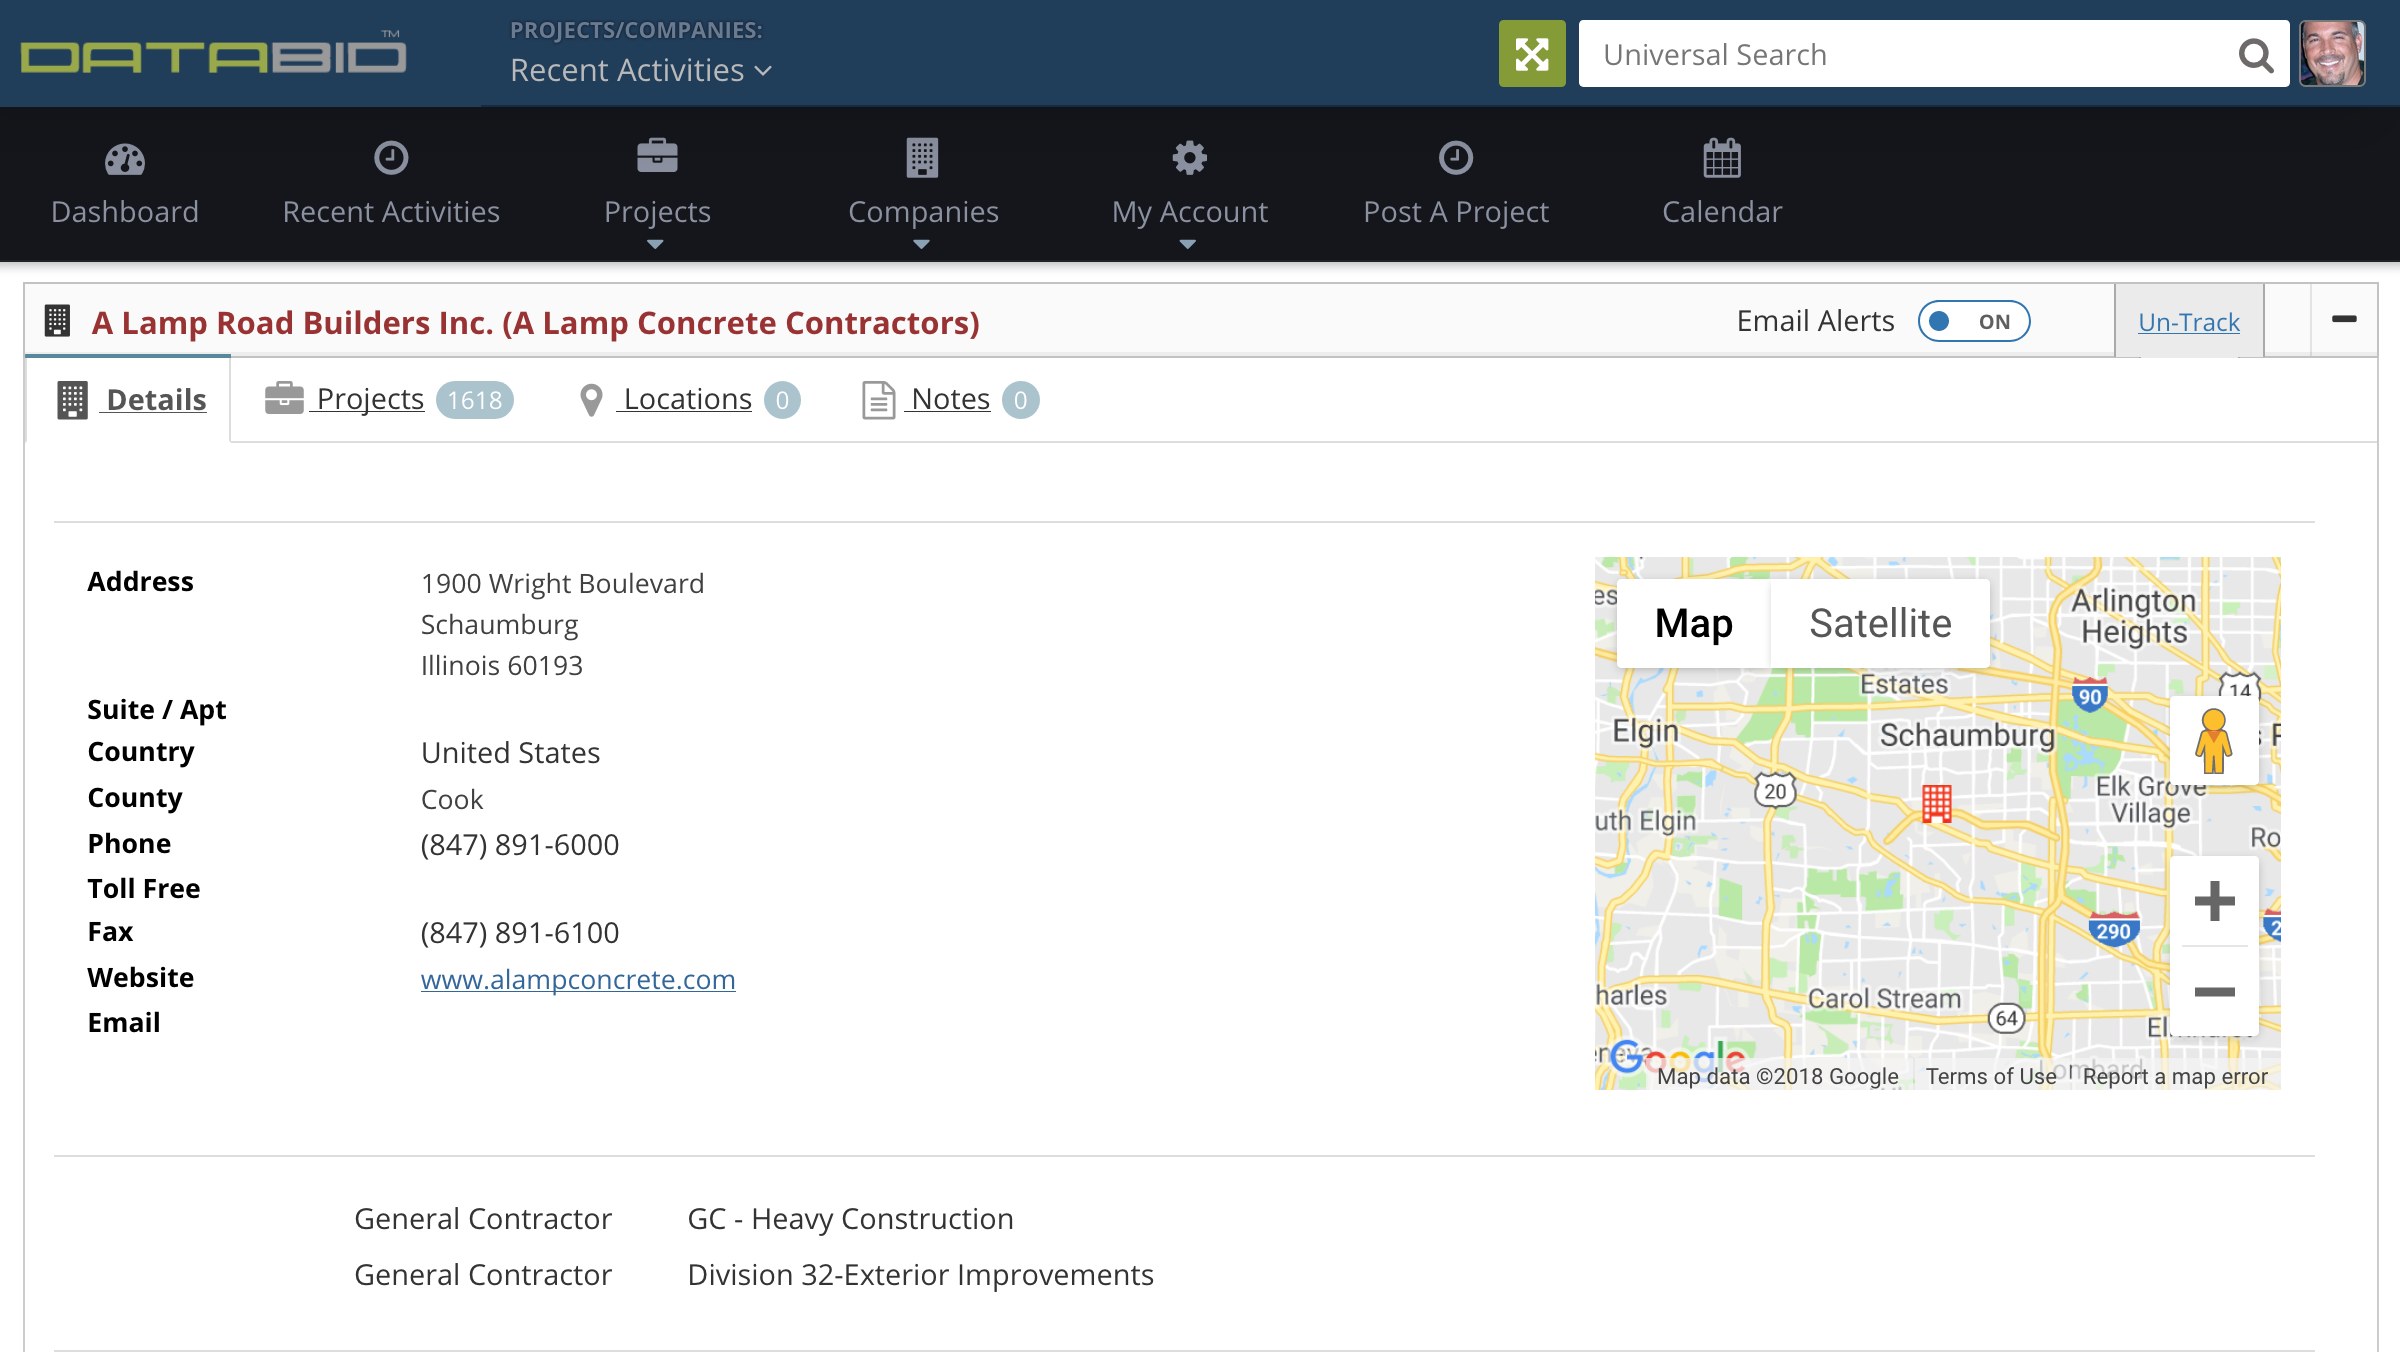This screenshot has height=1352, width=2400.
Task: Click the Post A Project clock icon
Action: point(1455,158)
